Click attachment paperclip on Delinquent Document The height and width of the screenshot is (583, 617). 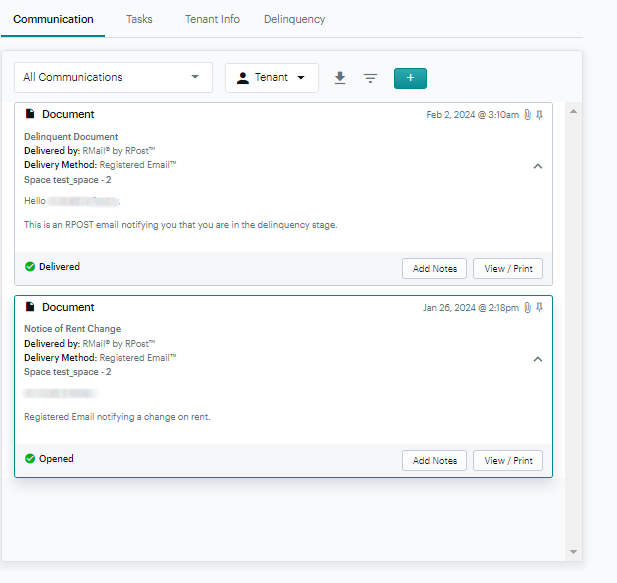click(528, 115)
